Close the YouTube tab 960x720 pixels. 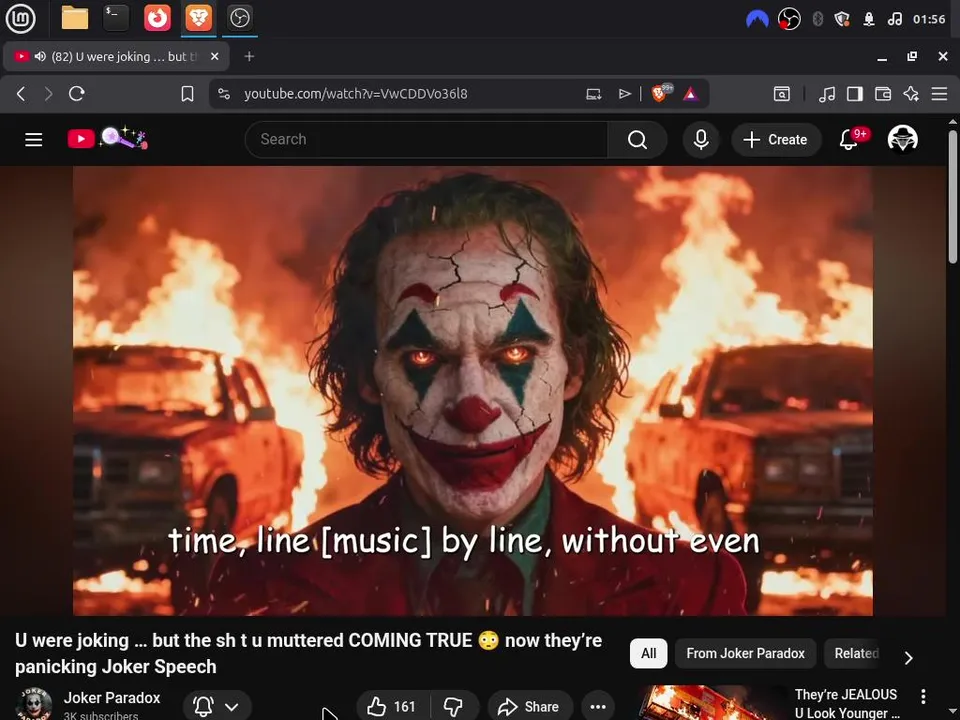pos(214,56)
